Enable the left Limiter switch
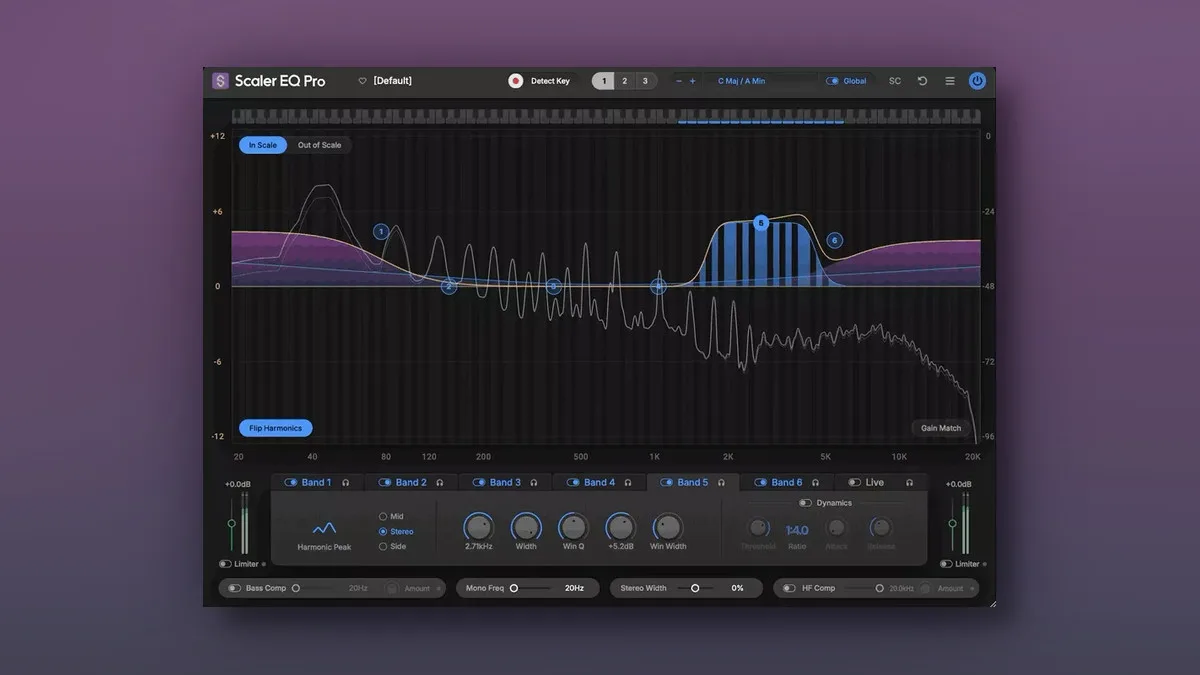 (x=225, y=564)
